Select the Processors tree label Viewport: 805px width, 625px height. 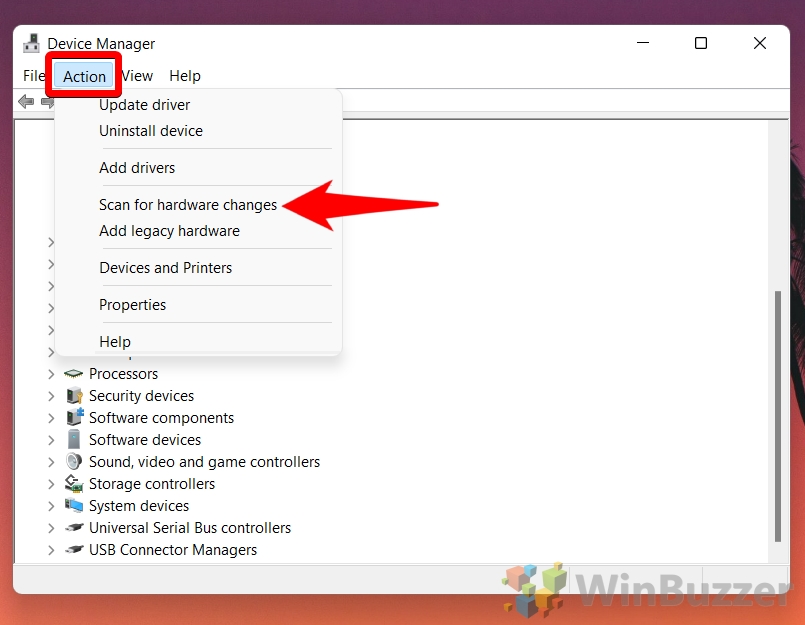[x=123, y=374]
